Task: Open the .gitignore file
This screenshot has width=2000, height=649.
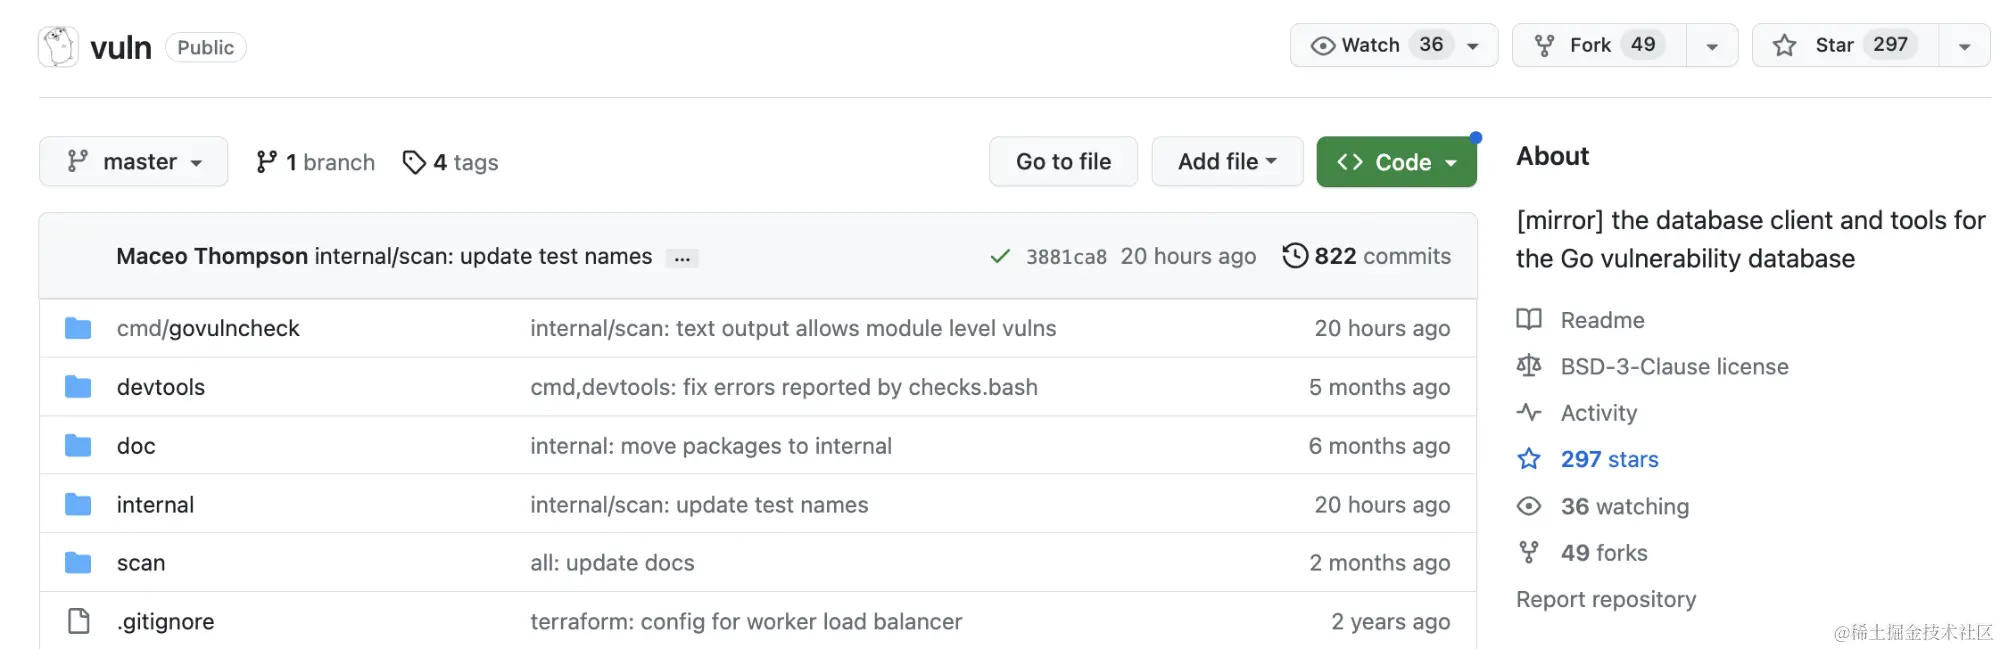Action: [166, 622]
